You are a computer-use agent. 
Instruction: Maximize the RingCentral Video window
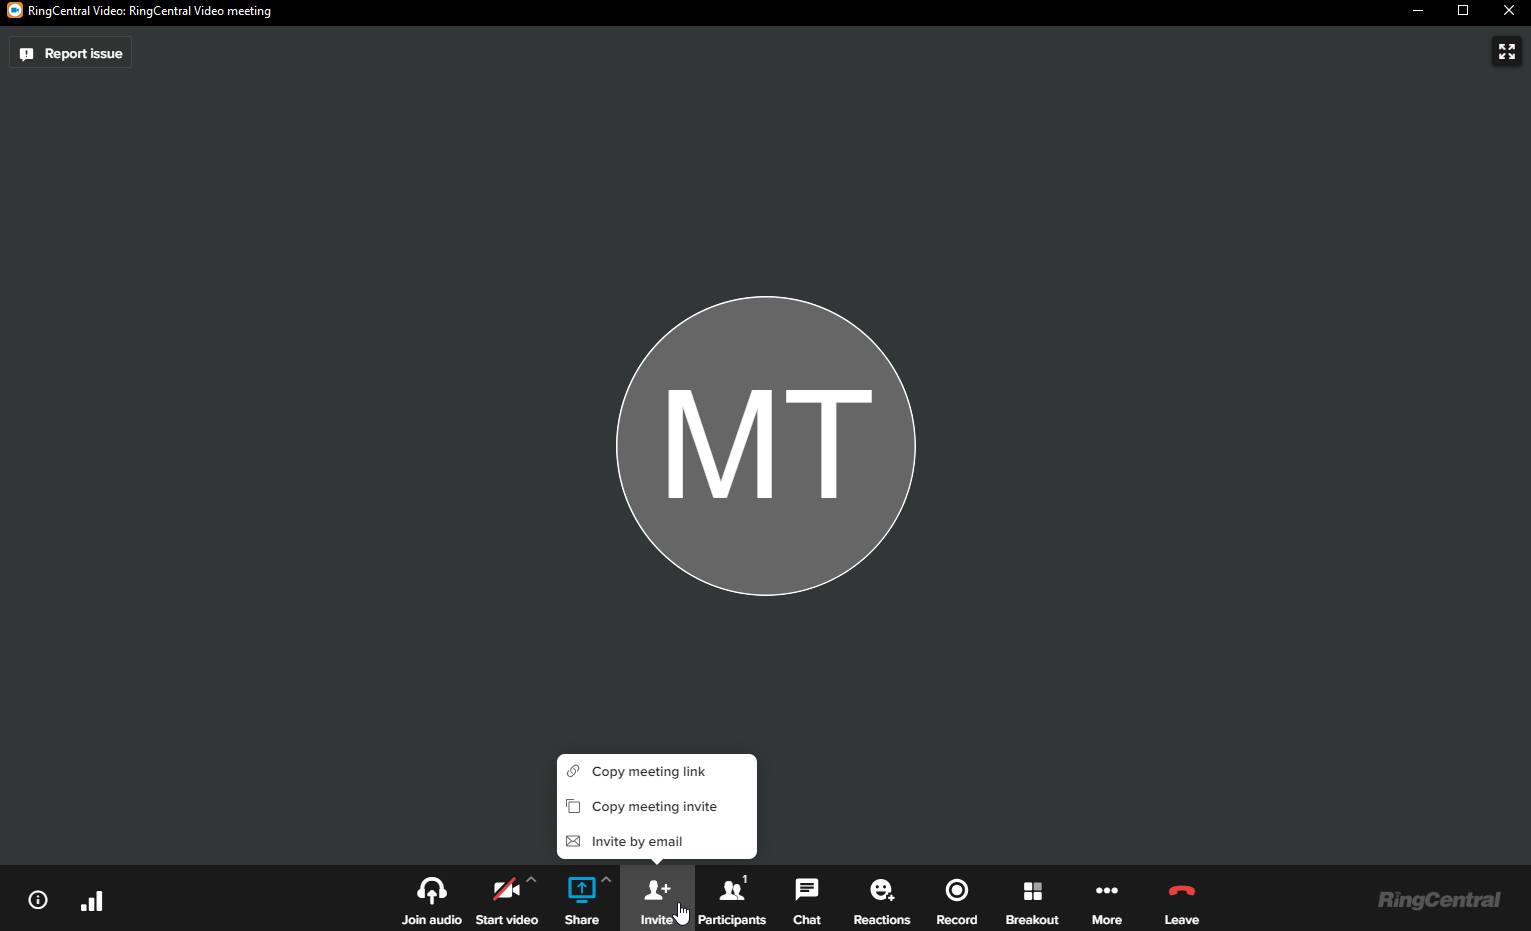[1463, 11]
